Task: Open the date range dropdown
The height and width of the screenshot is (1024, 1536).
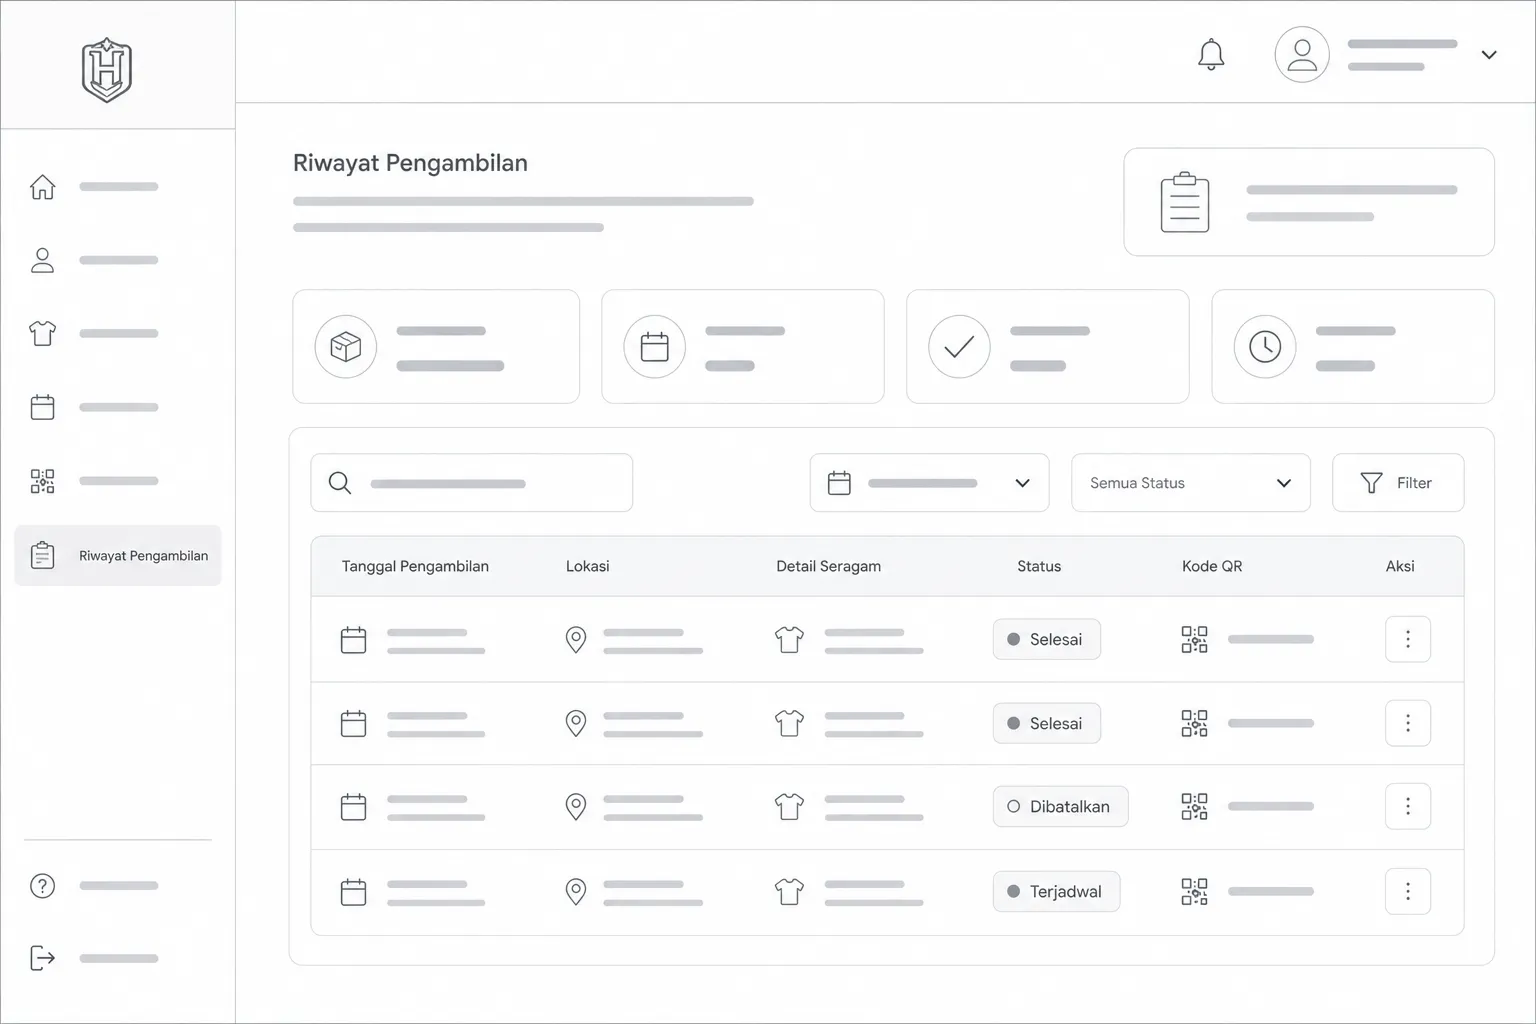Action: pyautogui.click(x=929, y=483)
